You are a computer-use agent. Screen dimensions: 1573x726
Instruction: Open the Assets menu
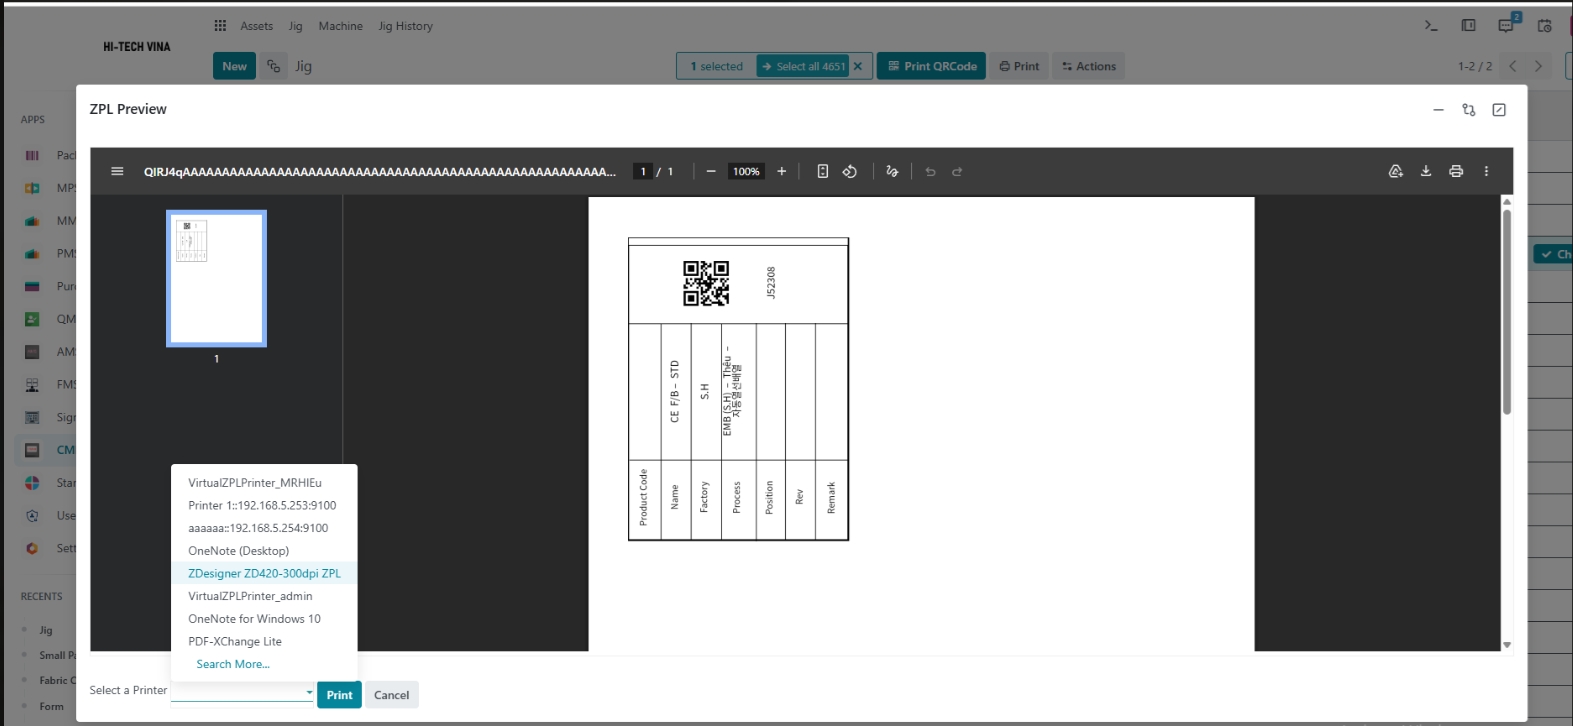pyautogui.click(x=257, y=26)
